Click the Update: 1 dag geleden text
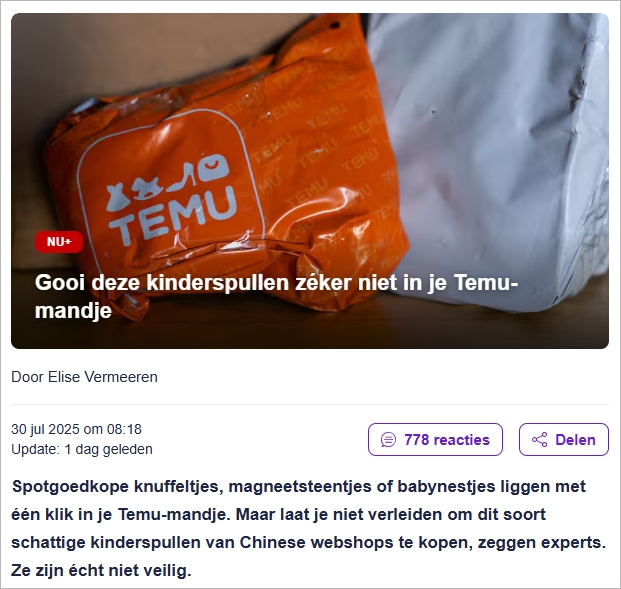 click(82, 450)
